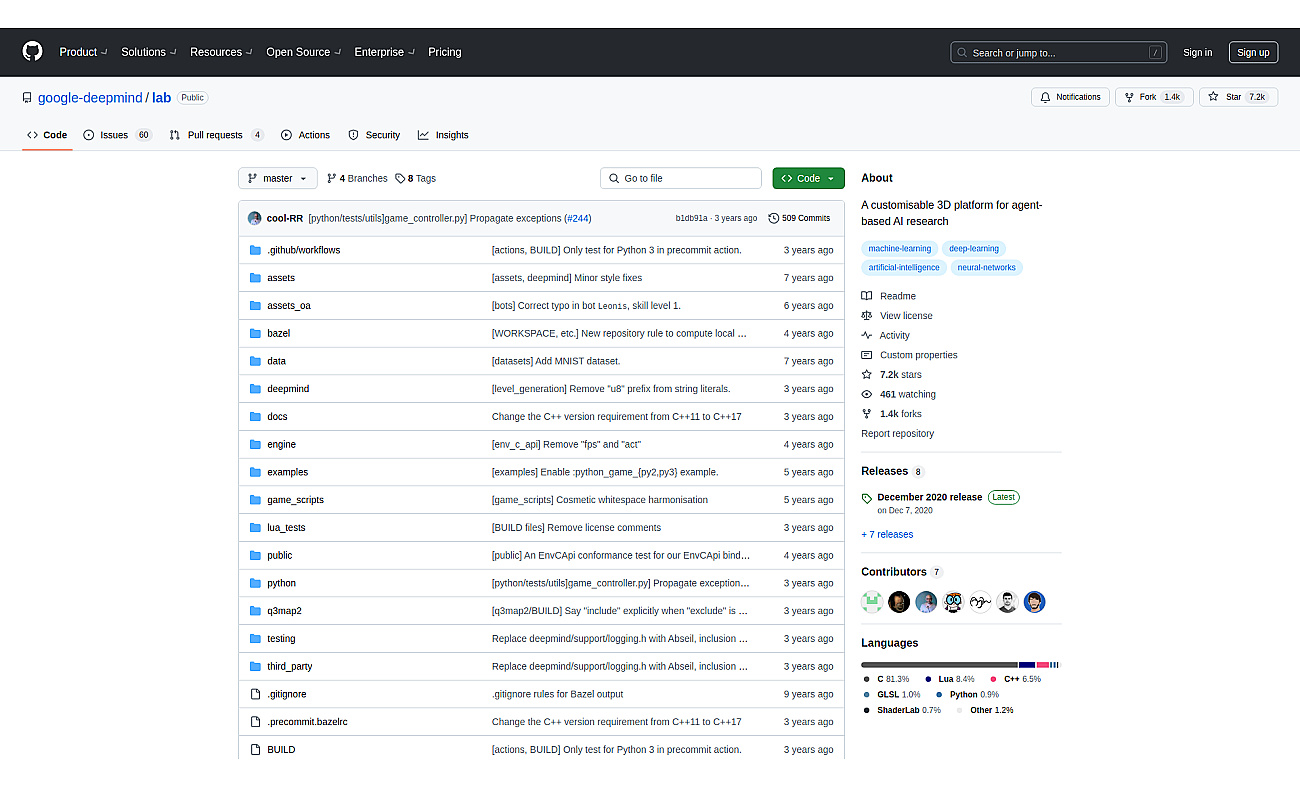1300x788 pixels.
Task: View the + 7 releases link
Action: (887, 535)
